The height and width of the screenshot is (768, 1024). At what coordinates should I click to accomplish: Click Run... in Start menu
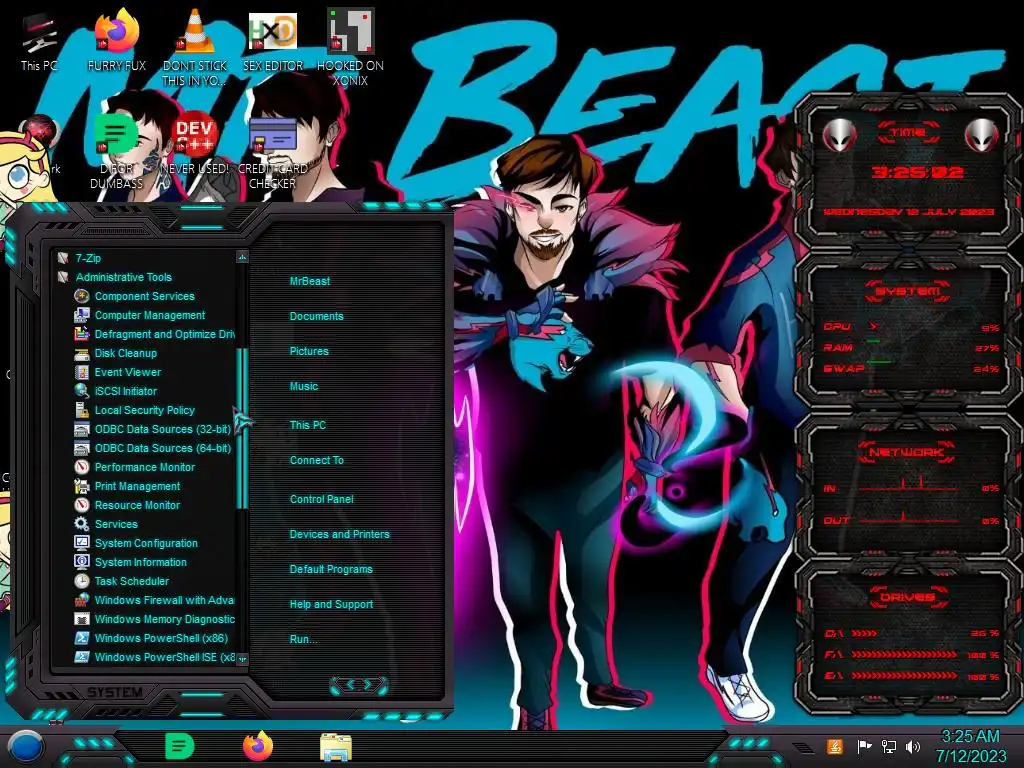(303, 639)
